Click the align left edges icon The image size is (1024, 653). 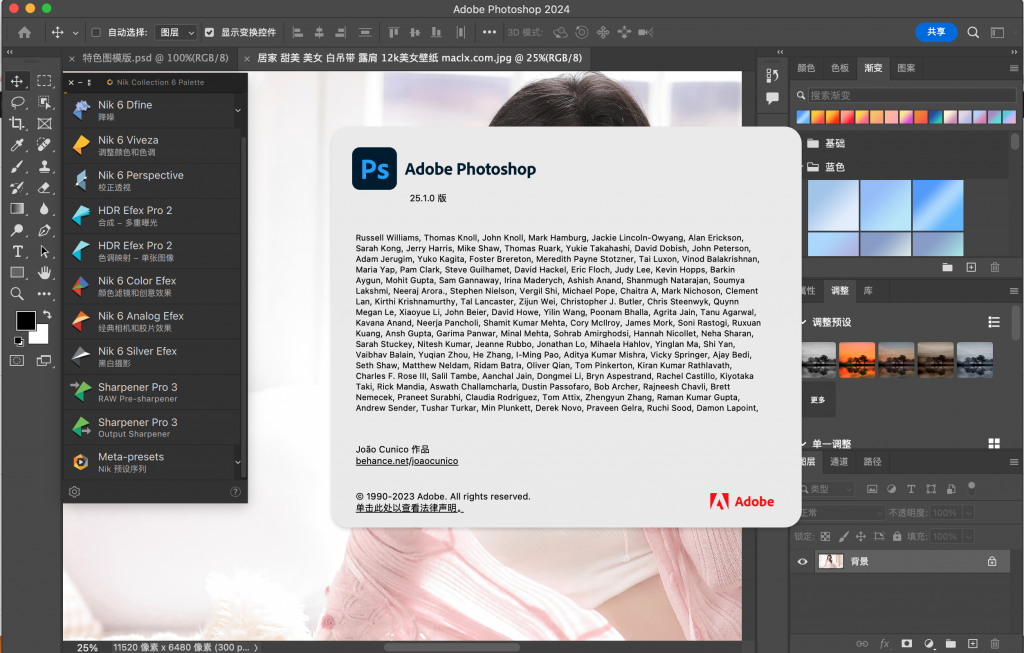click(x=296, y=31)
